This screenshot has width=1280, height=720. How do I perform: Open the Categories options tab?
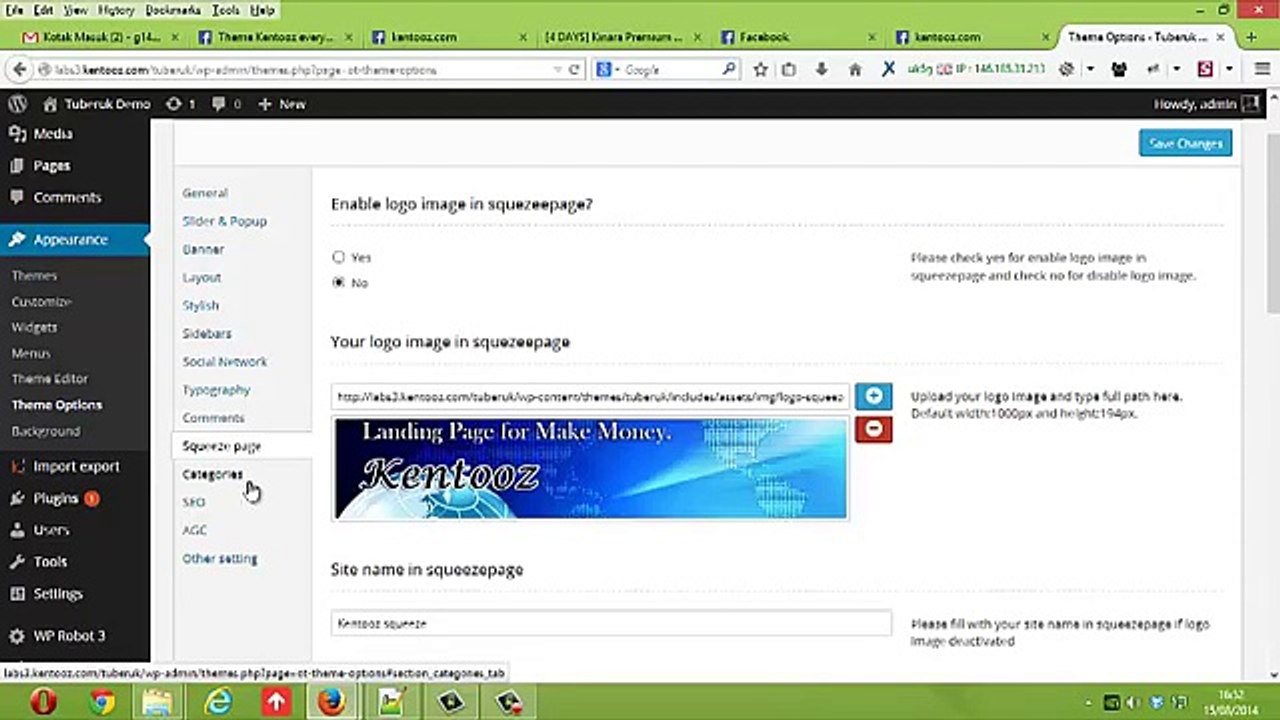[x=212, y=474]
